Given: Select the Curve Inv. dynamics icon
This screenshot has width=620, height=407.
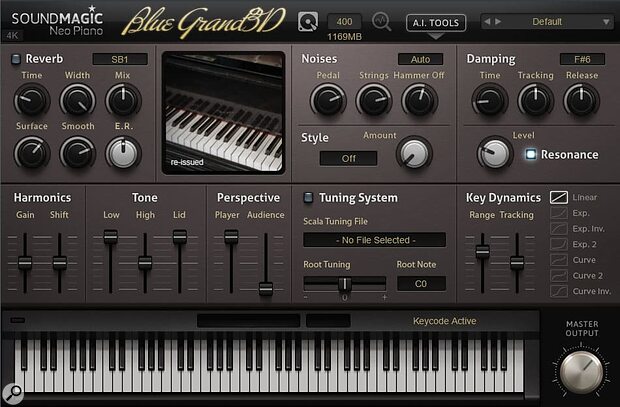Looking at the screenshot, I should [559, 291].
